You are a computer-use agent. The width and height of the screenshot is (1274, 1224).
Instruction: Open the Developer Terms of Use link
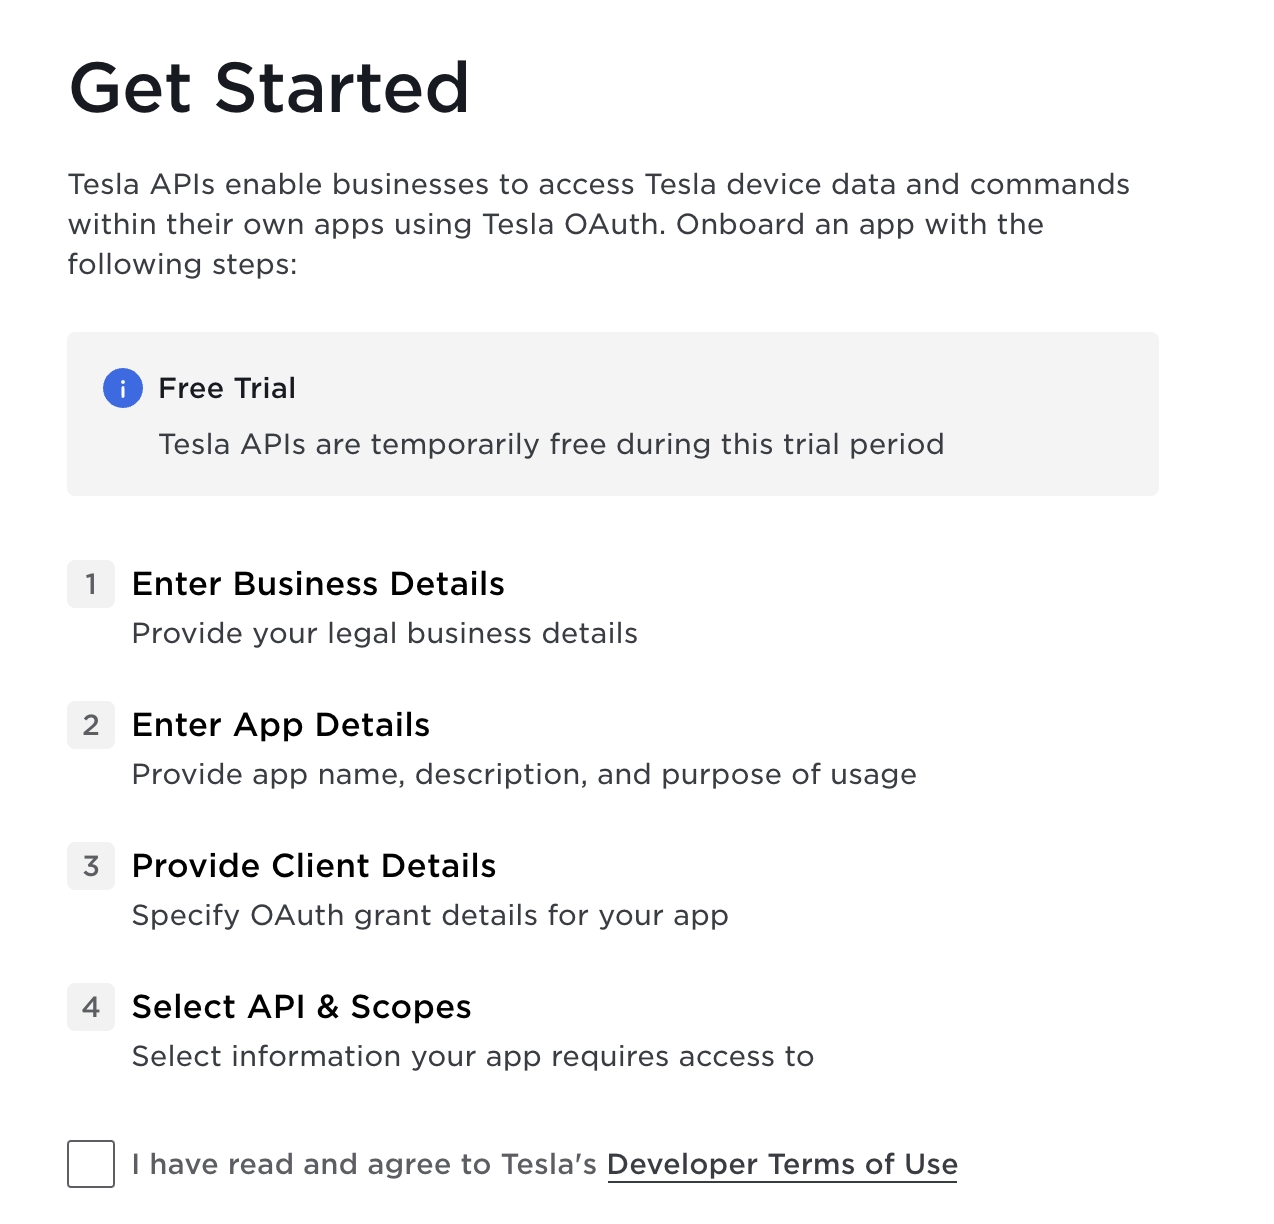click(x=782, y=1164)
